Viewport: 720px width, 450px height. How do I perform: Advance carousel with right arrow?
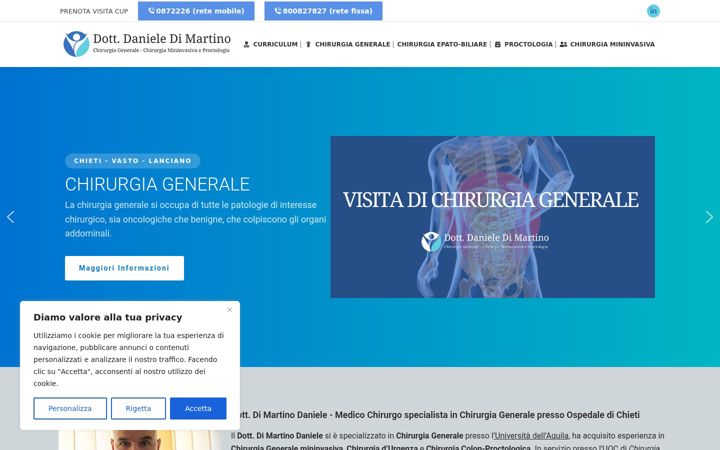709,217
